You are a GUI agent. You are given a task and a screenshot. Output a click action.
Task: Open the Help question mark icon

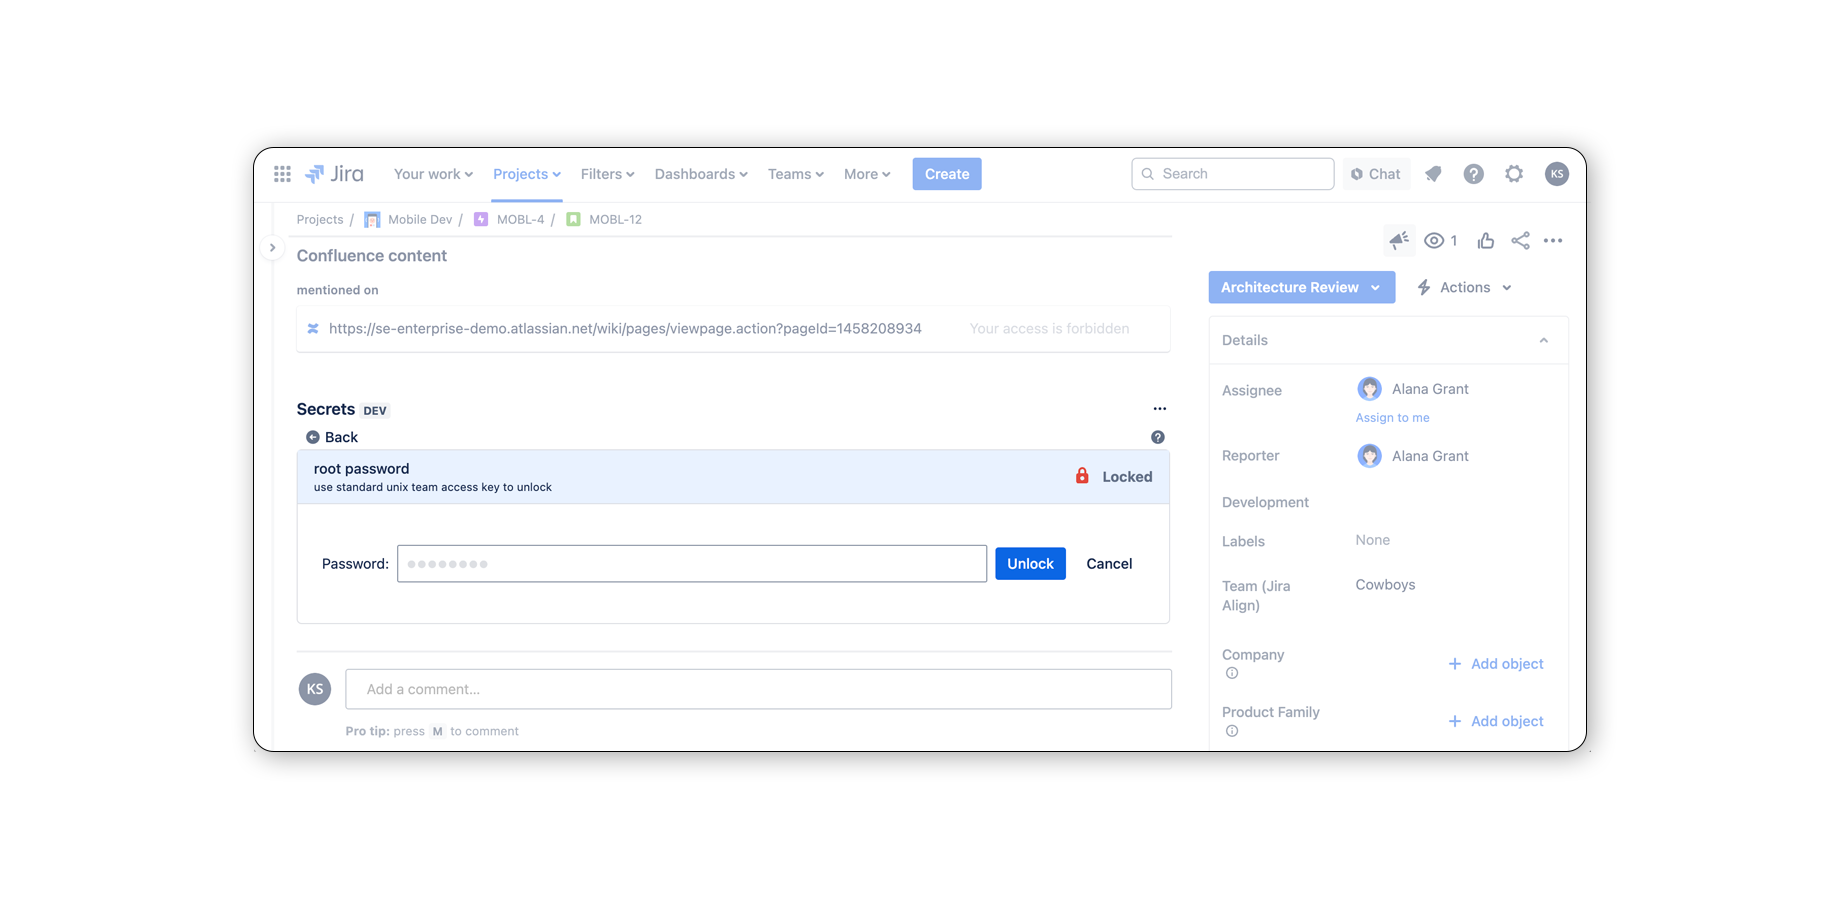pos(1473,174)
